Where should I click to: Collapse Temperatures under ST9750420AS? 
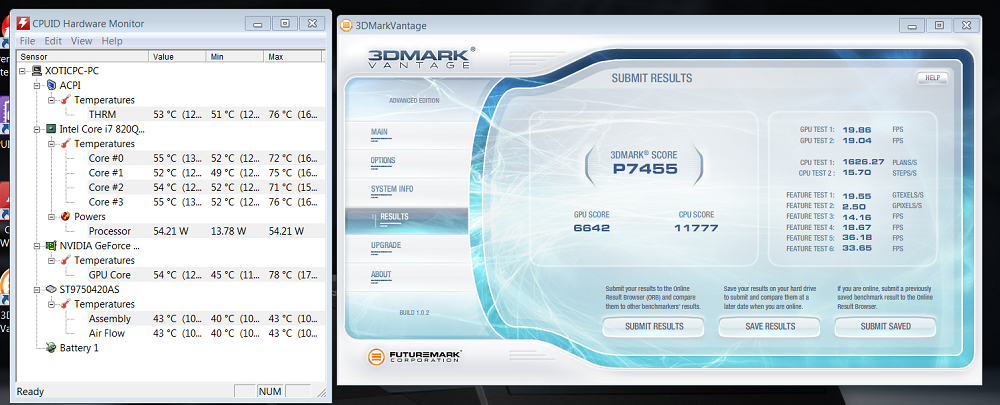(x=51, y=304)
